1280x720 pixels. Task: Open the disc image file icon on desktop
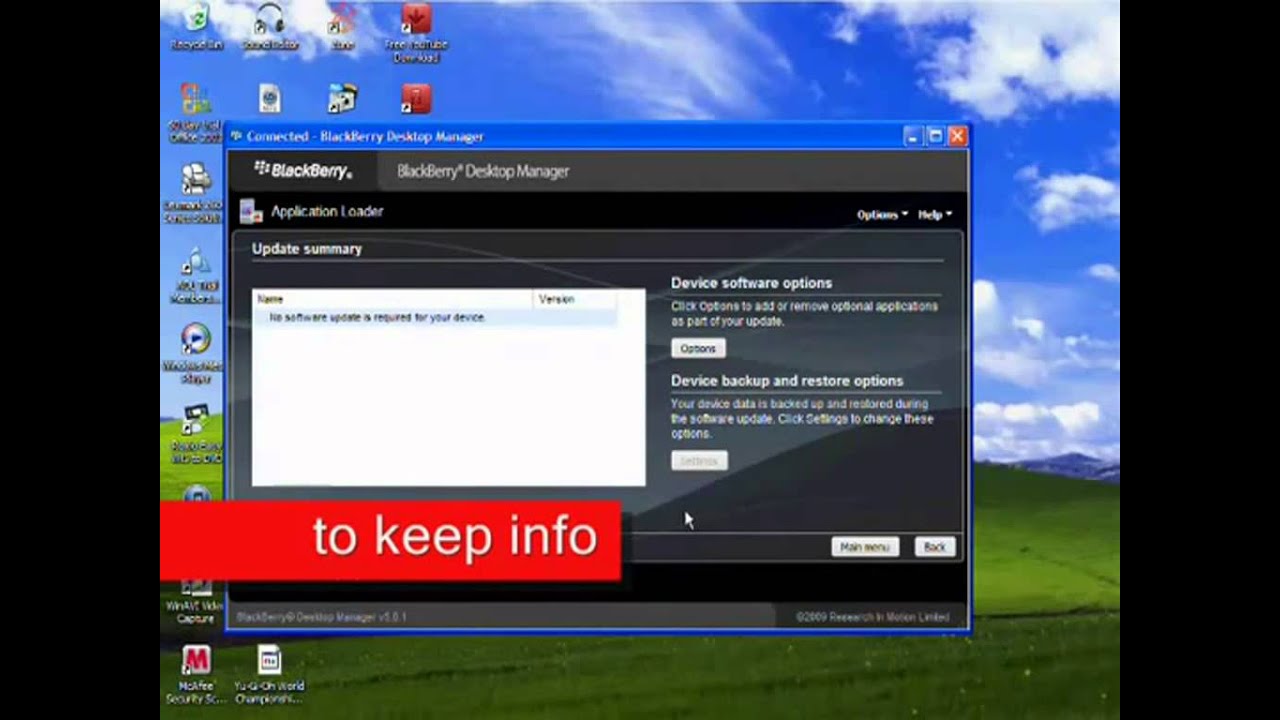270,98
